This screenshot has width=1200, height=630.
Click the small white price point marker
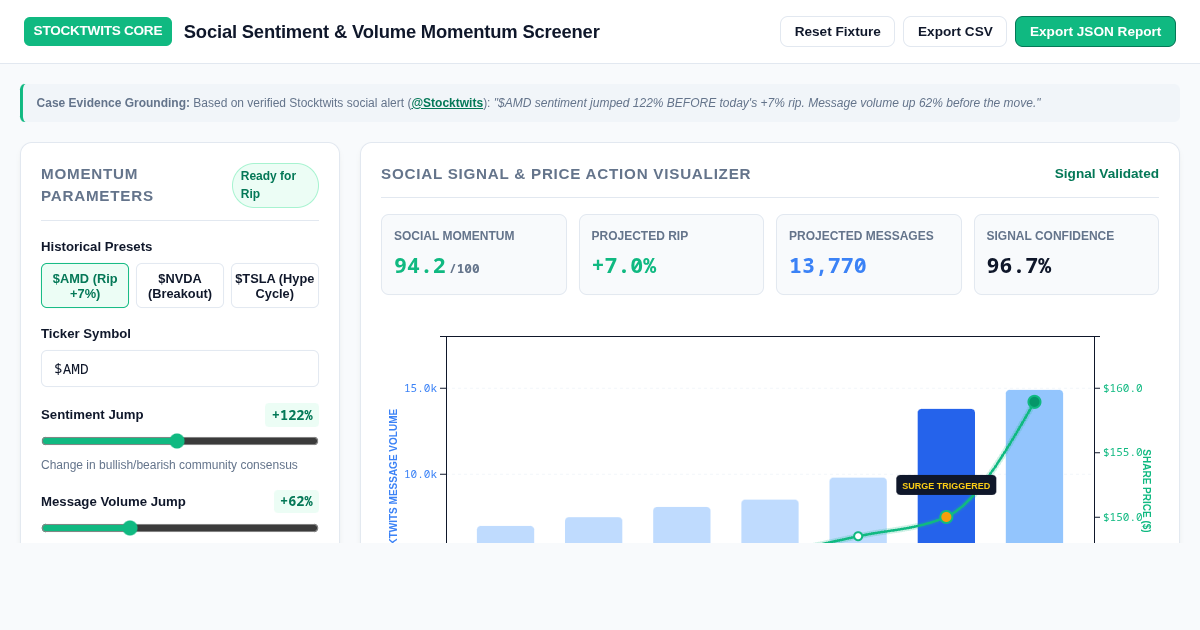(x=858, y=536)
